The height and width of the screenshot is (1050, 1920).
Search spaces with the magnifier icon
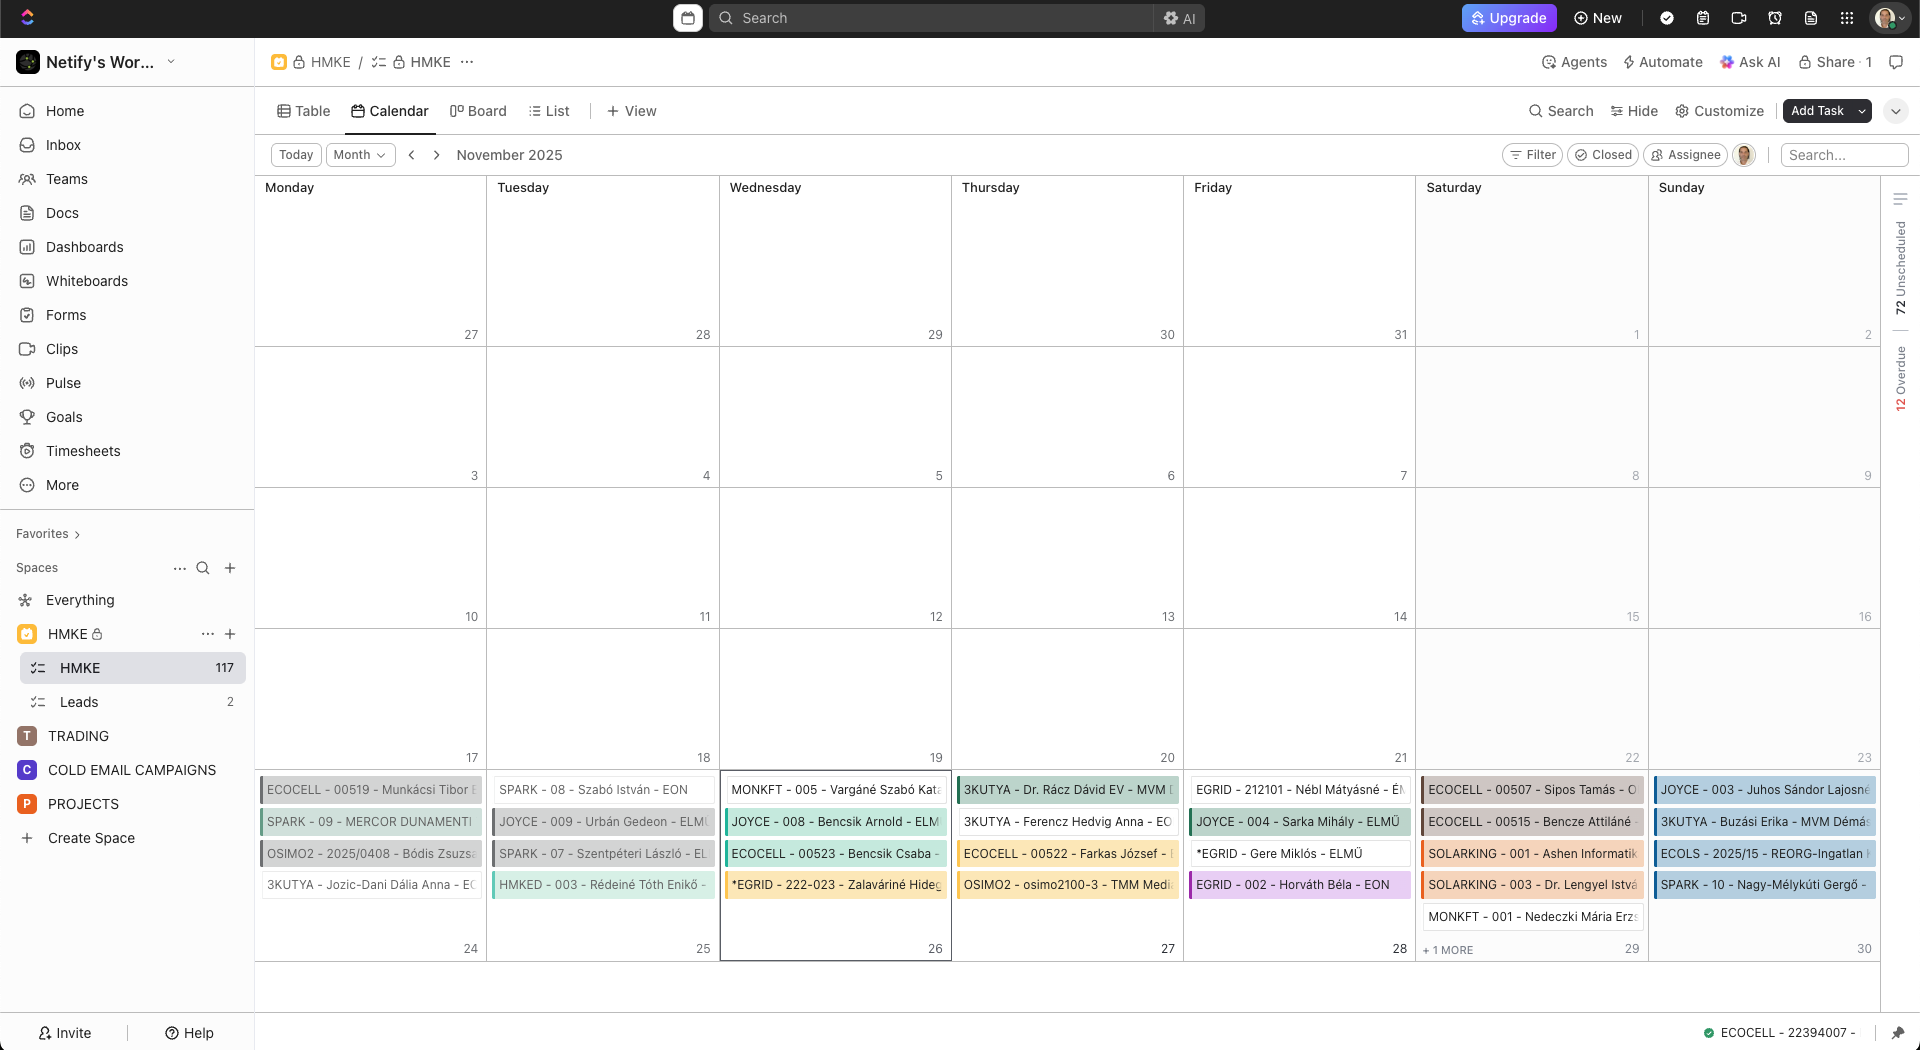[x=203, y=568]
